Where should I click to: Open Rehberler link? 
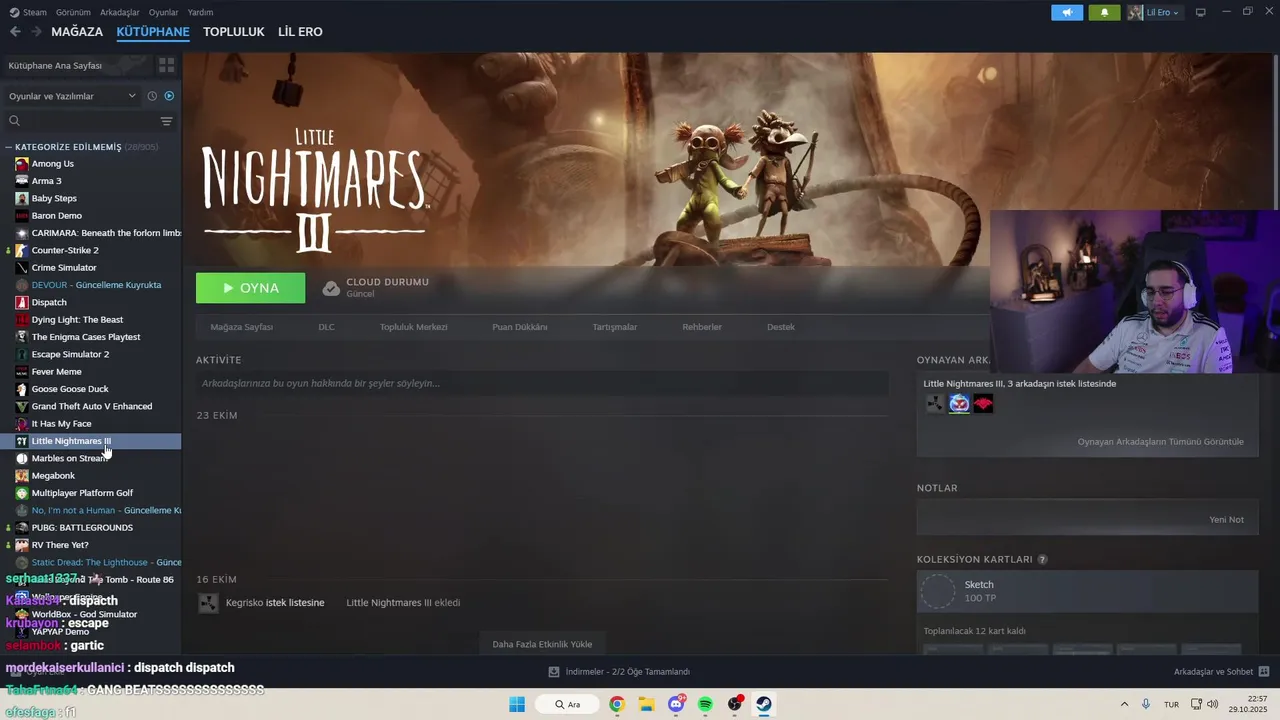pos(702,327)
